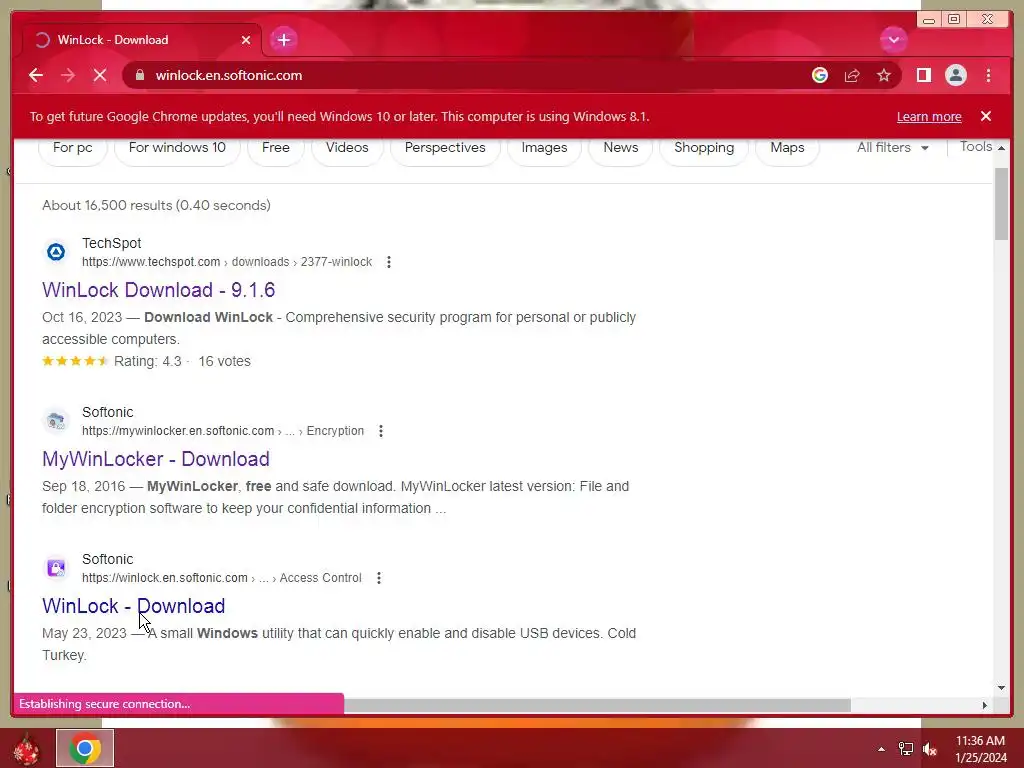Image resolution: width=1024 pixels, height=768 pixels.
Task: Expand the All filters dropdown
Action: (892, 148)
